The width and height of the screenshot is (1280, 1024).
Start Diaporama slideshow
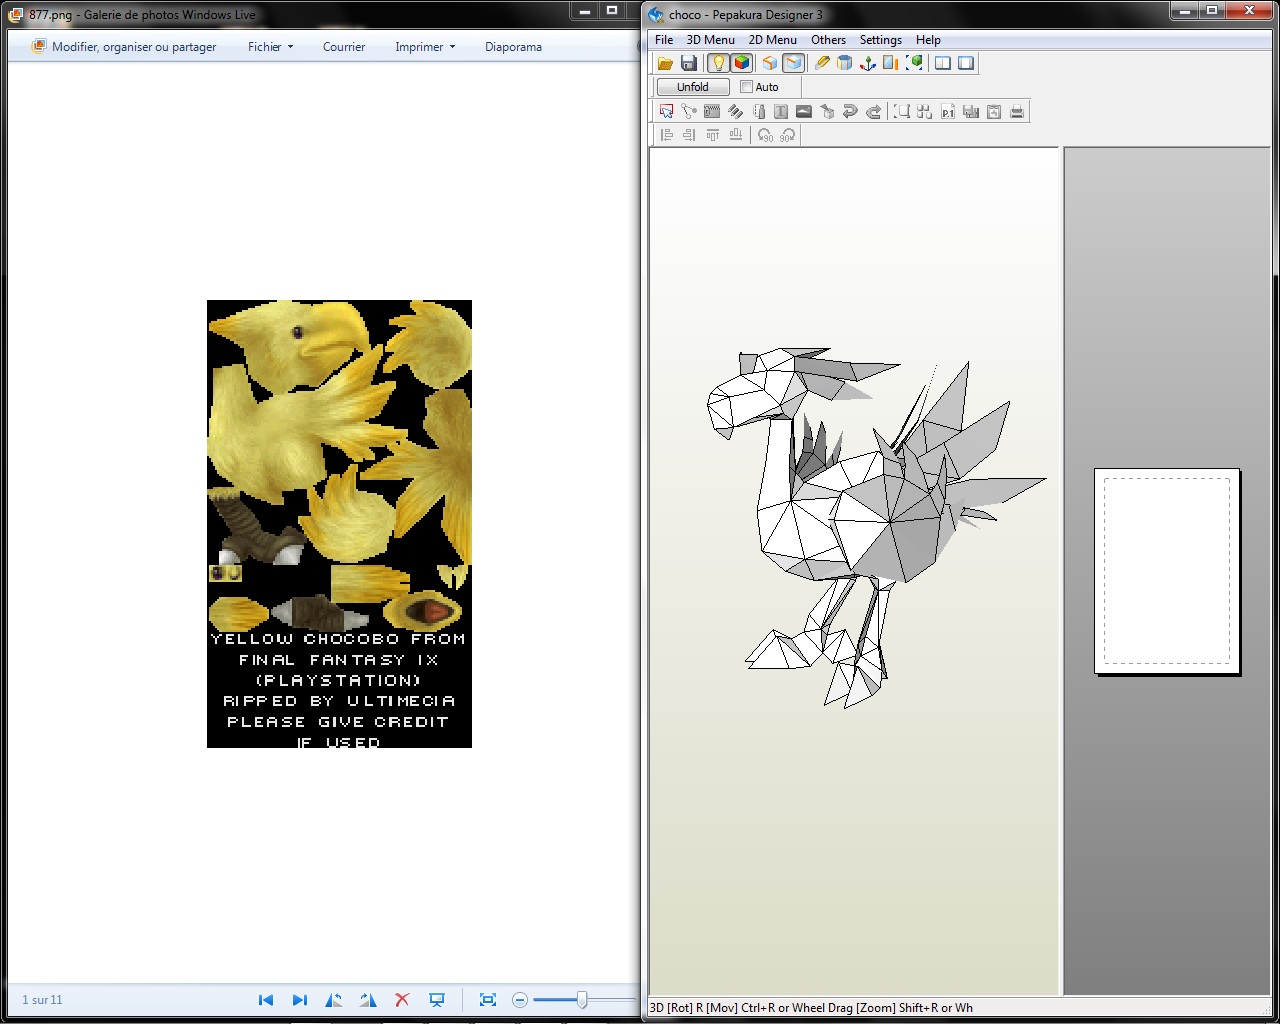(x=513, y=47)
